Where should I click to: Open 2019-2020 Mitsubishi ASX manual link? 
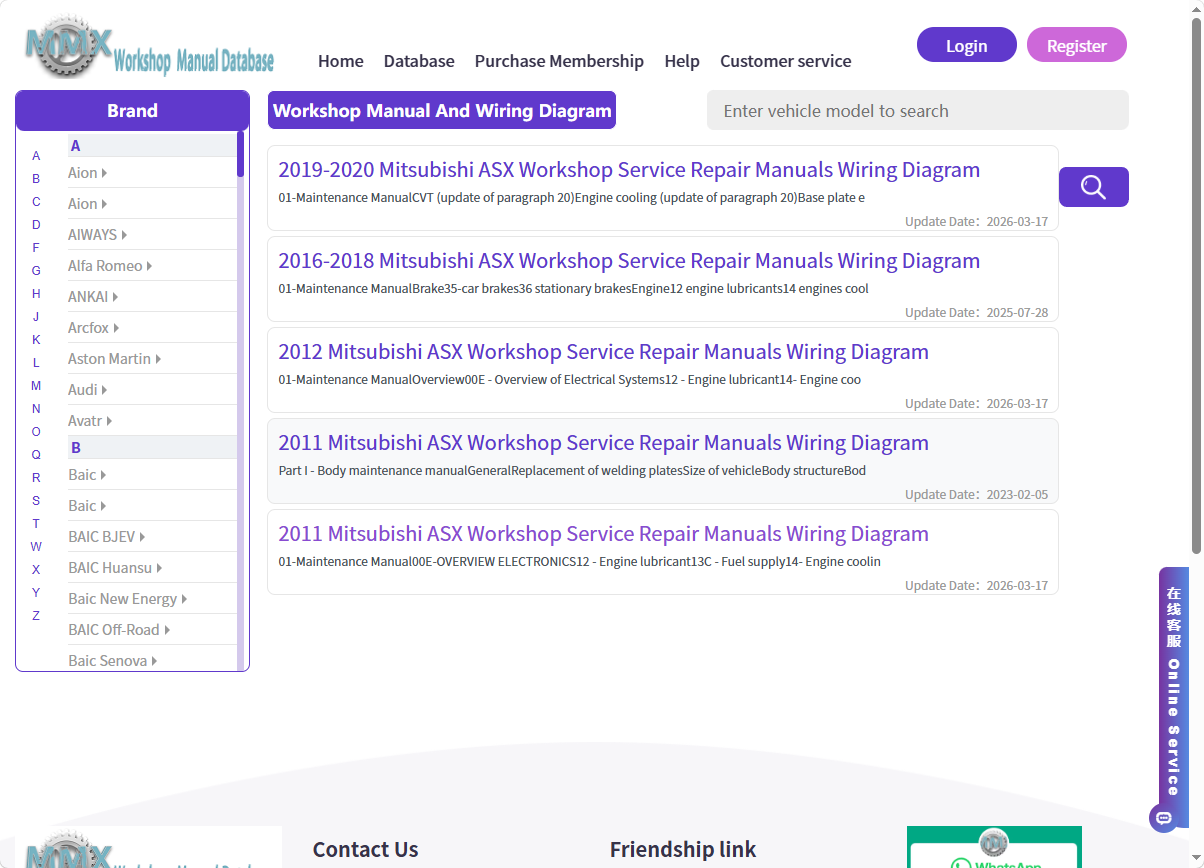(x=629, y=170)
